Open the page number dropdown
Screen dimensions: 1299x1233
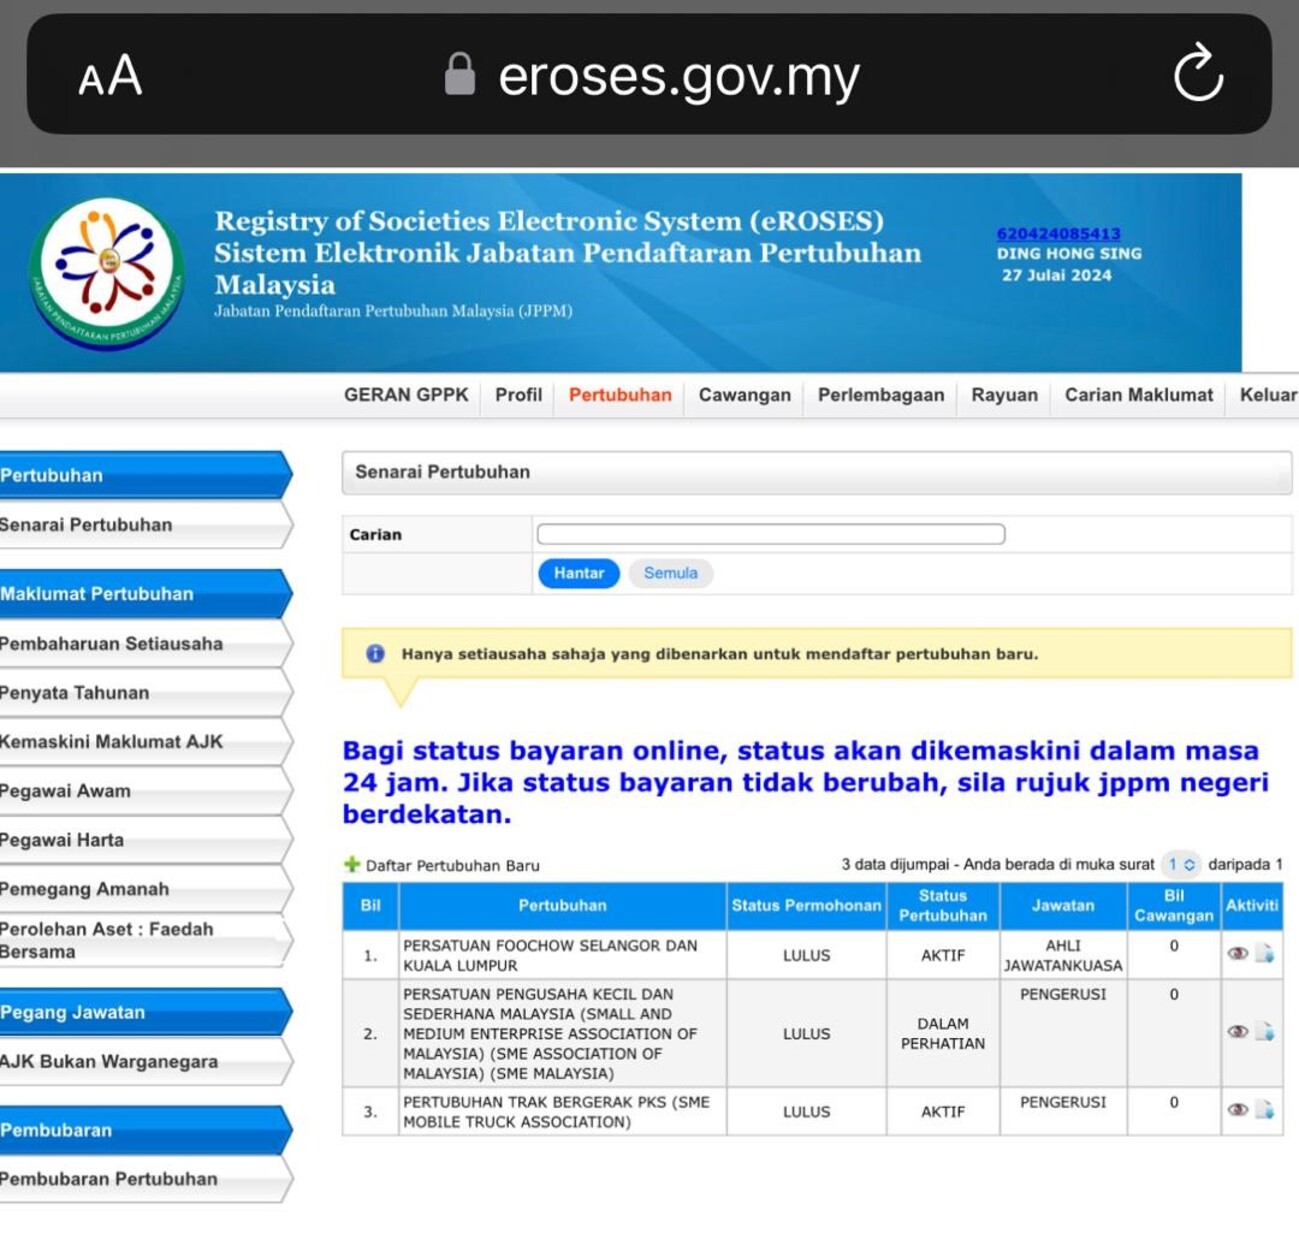[1181, 864]
